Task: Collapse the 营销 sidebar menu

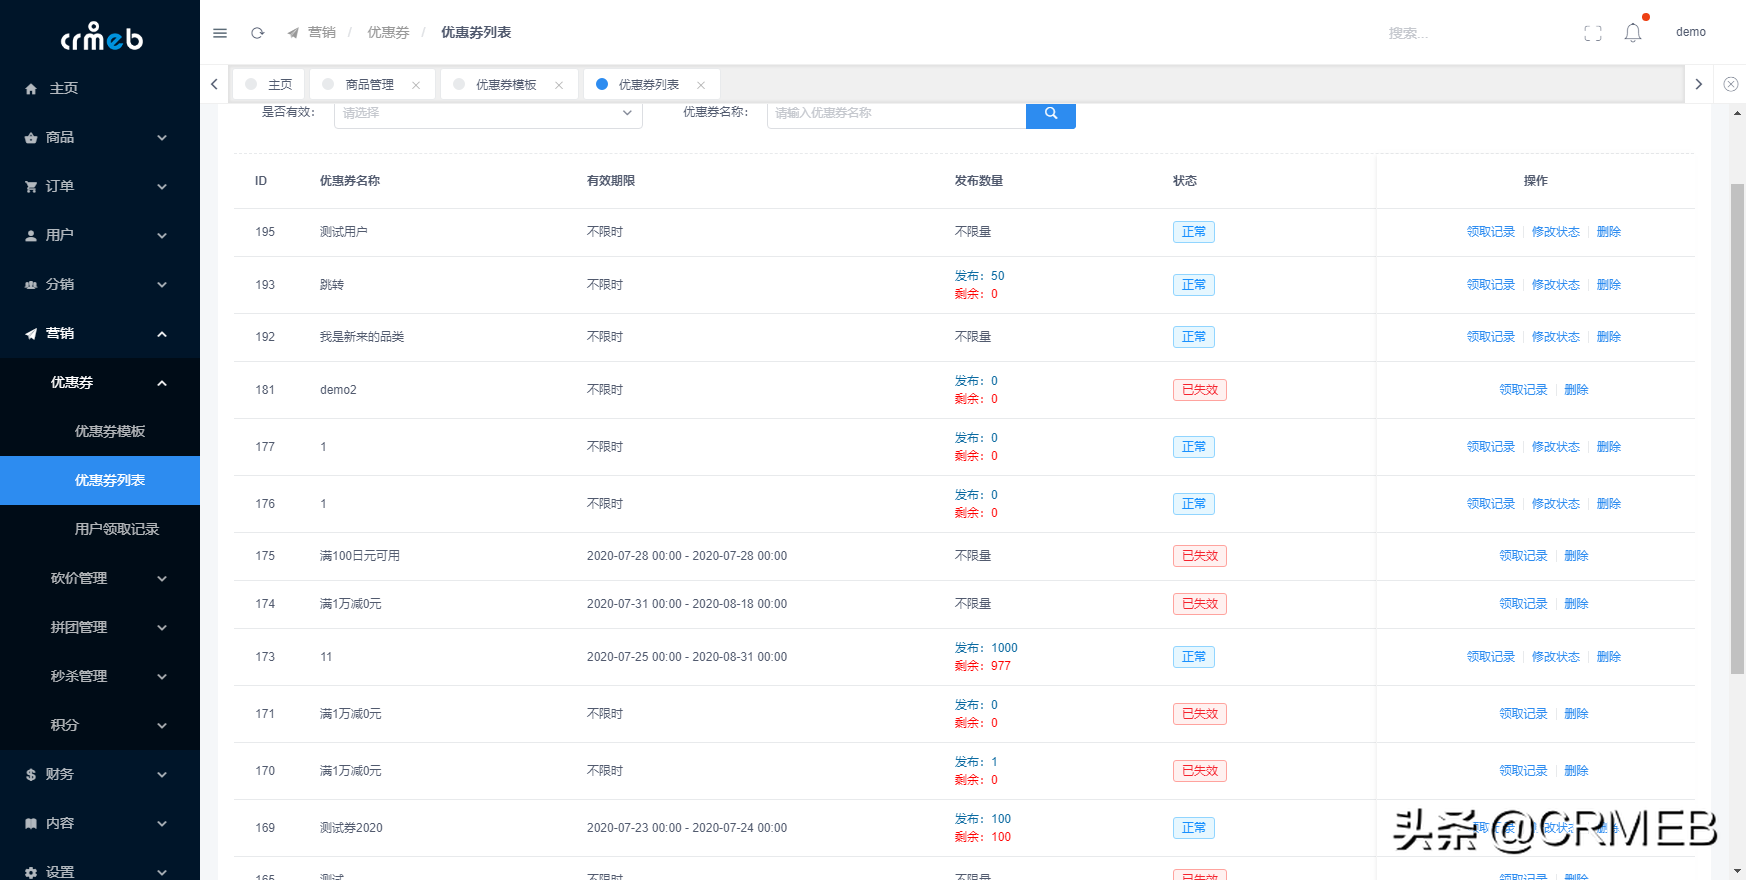Action: click(100, 333)
